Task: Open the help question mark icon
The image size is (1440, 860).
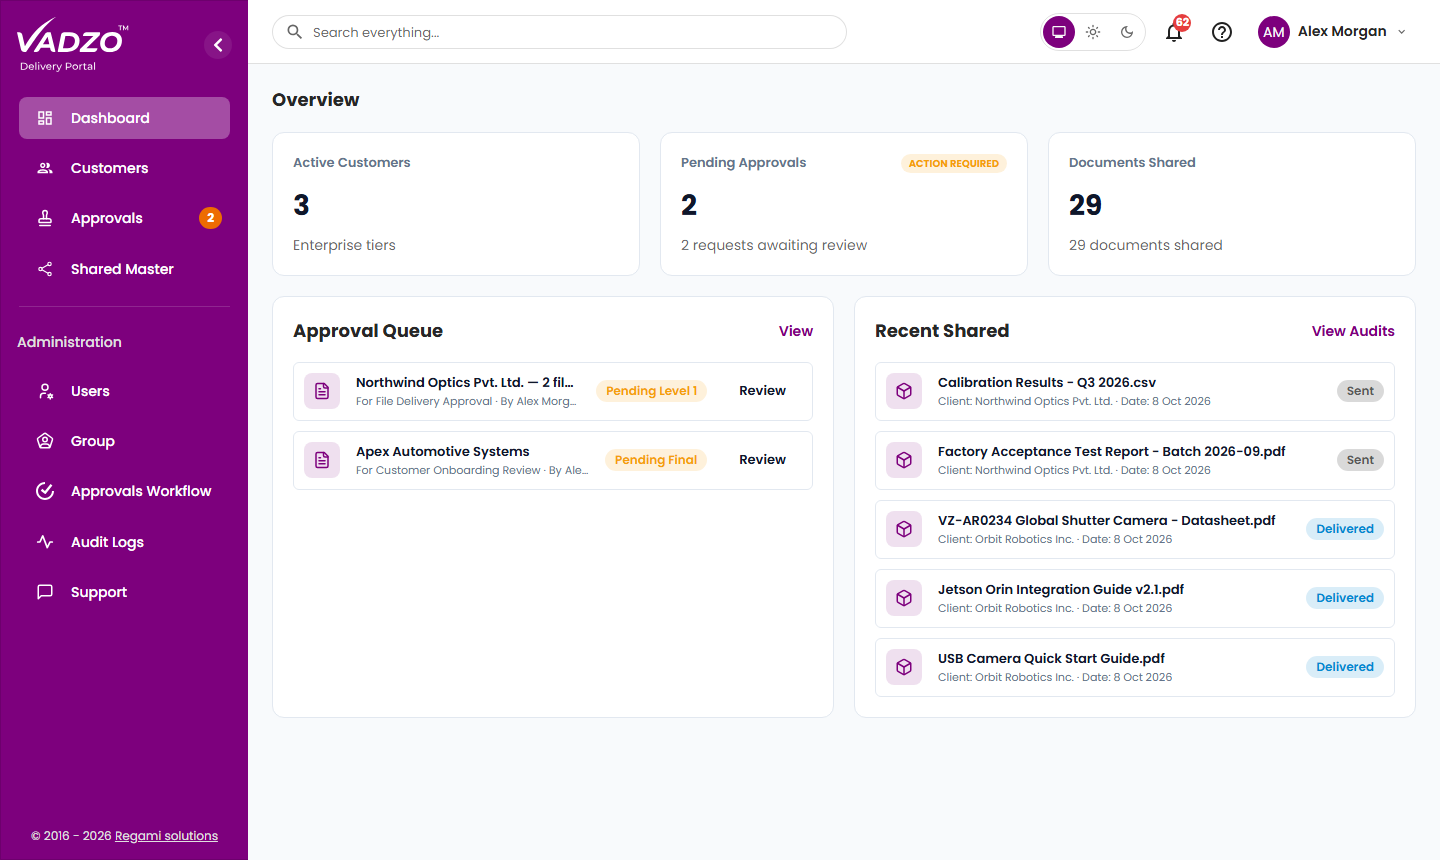Action: 1222,32
